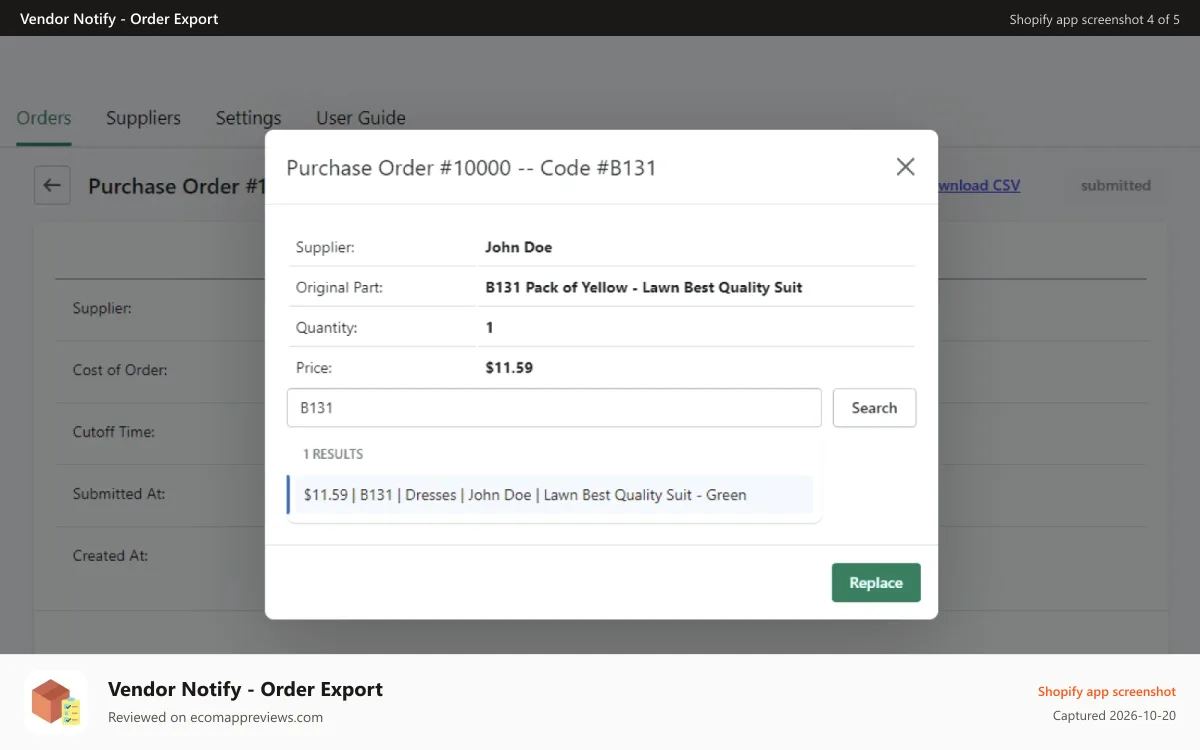Click the Download CSV link
The height and width of the screenshot is (750, 1200).
[978, 185]
